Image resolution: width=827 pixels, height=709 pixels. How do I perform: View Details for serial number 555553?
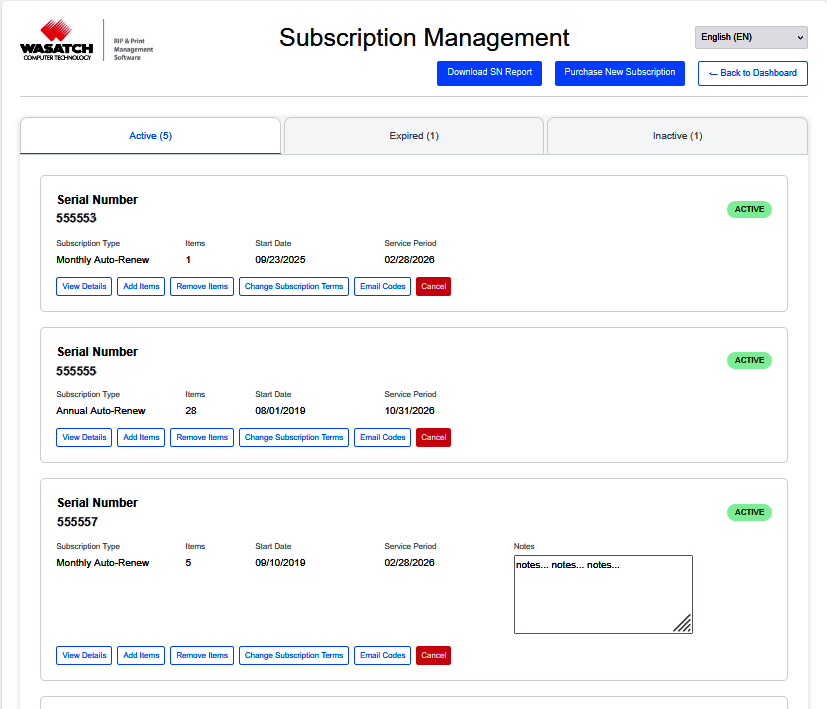(x=84, y=287)
